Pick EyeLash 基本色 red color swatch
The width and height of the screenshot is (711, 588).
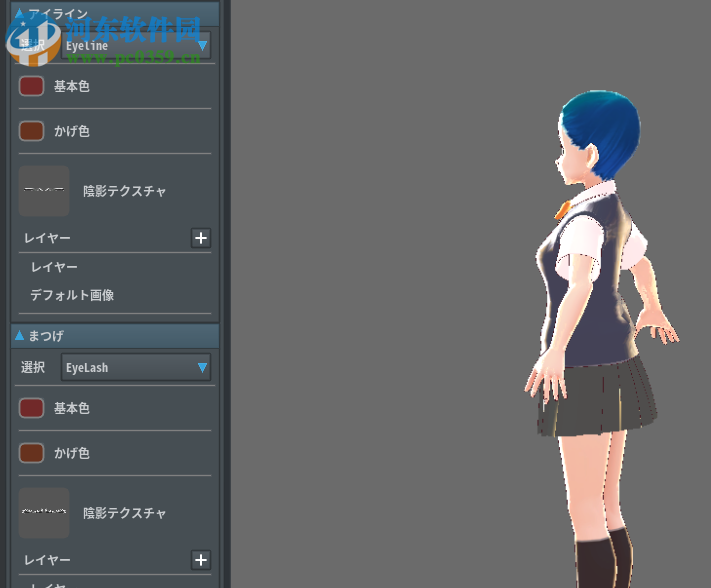click(x=31, y=408)
